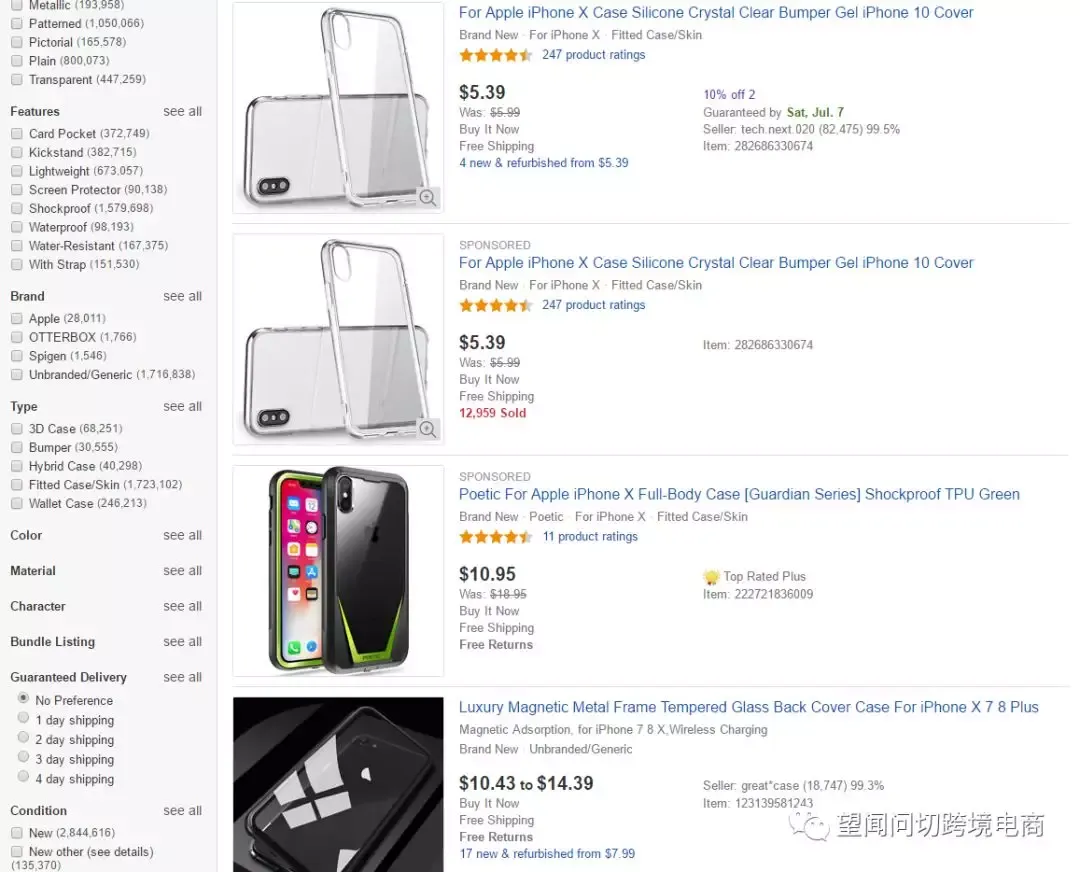1080x872 pixels.
Task: Expand Character filter via see all
Action: point(183,606)
